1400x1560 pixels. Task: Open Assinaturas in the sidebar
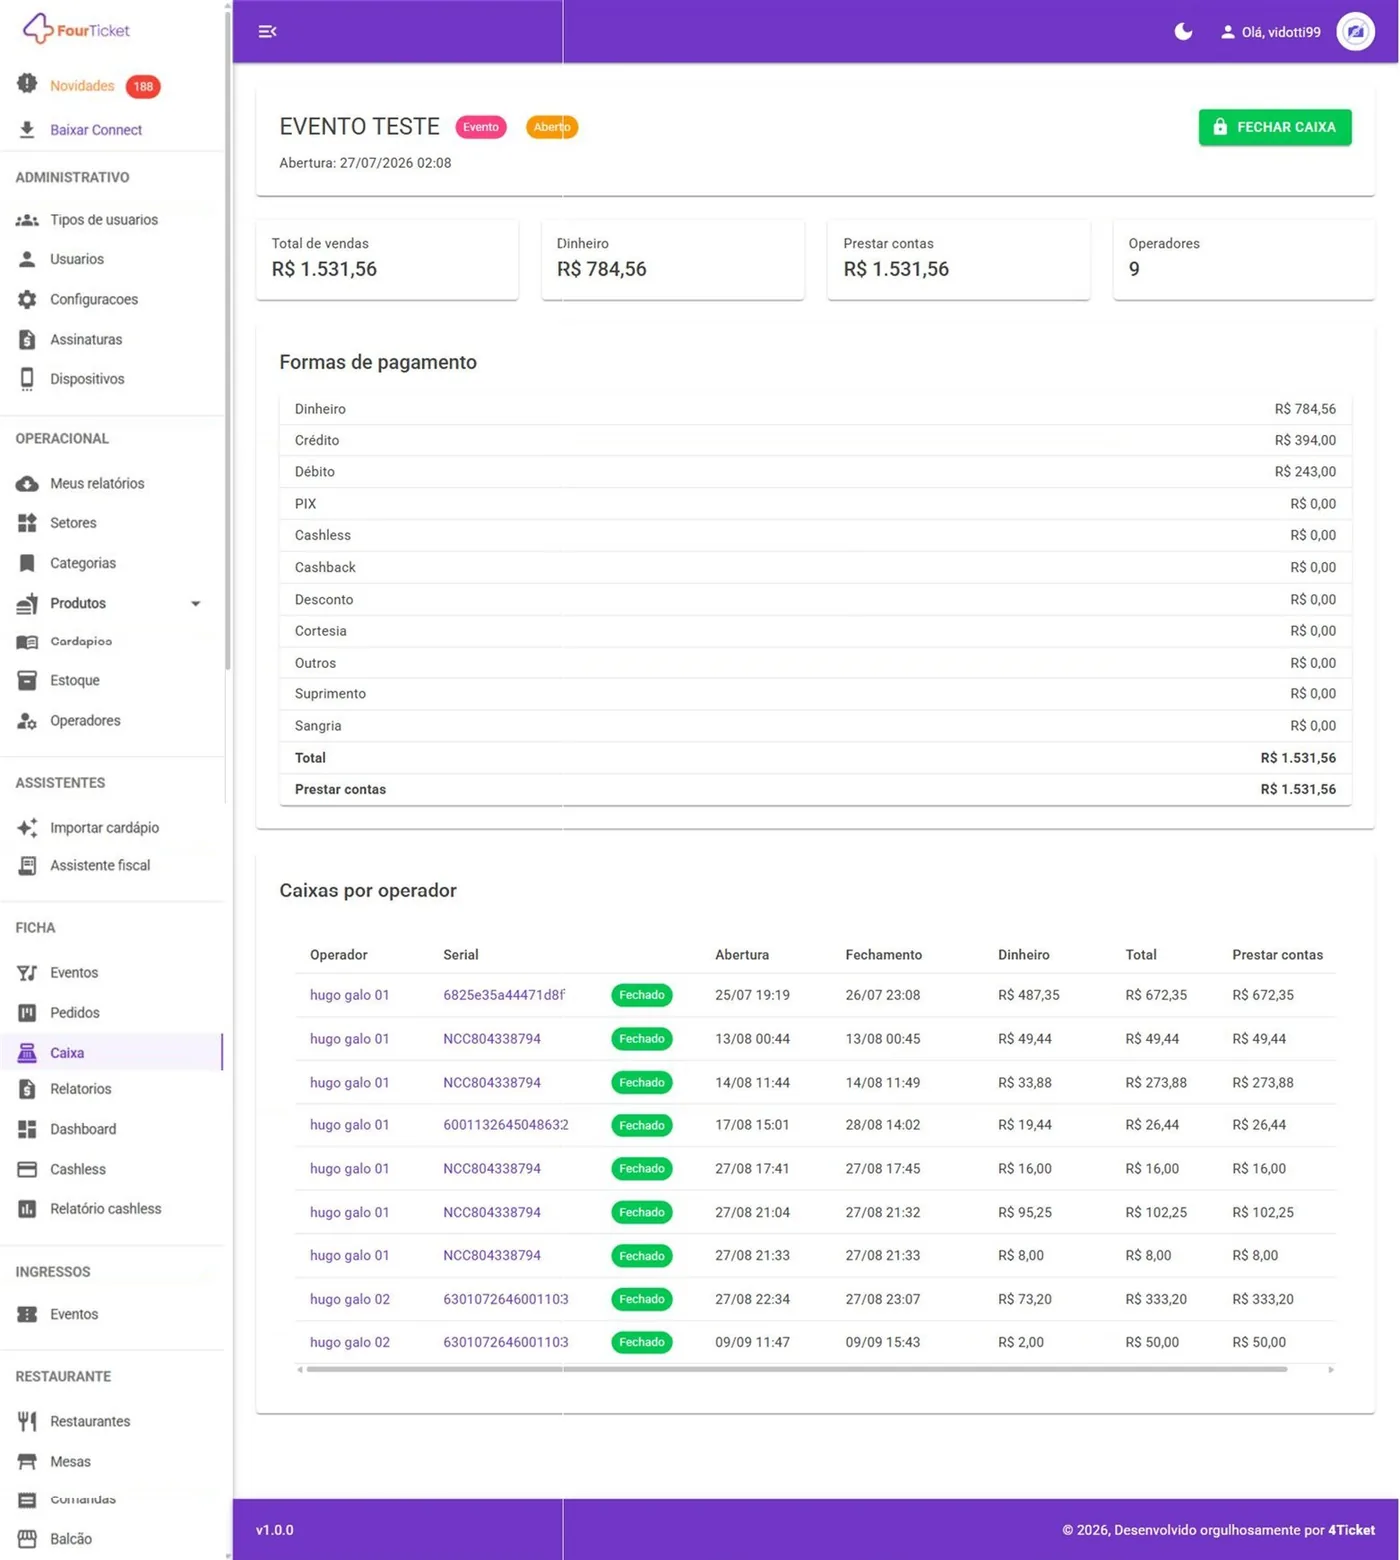pos(86,339)
